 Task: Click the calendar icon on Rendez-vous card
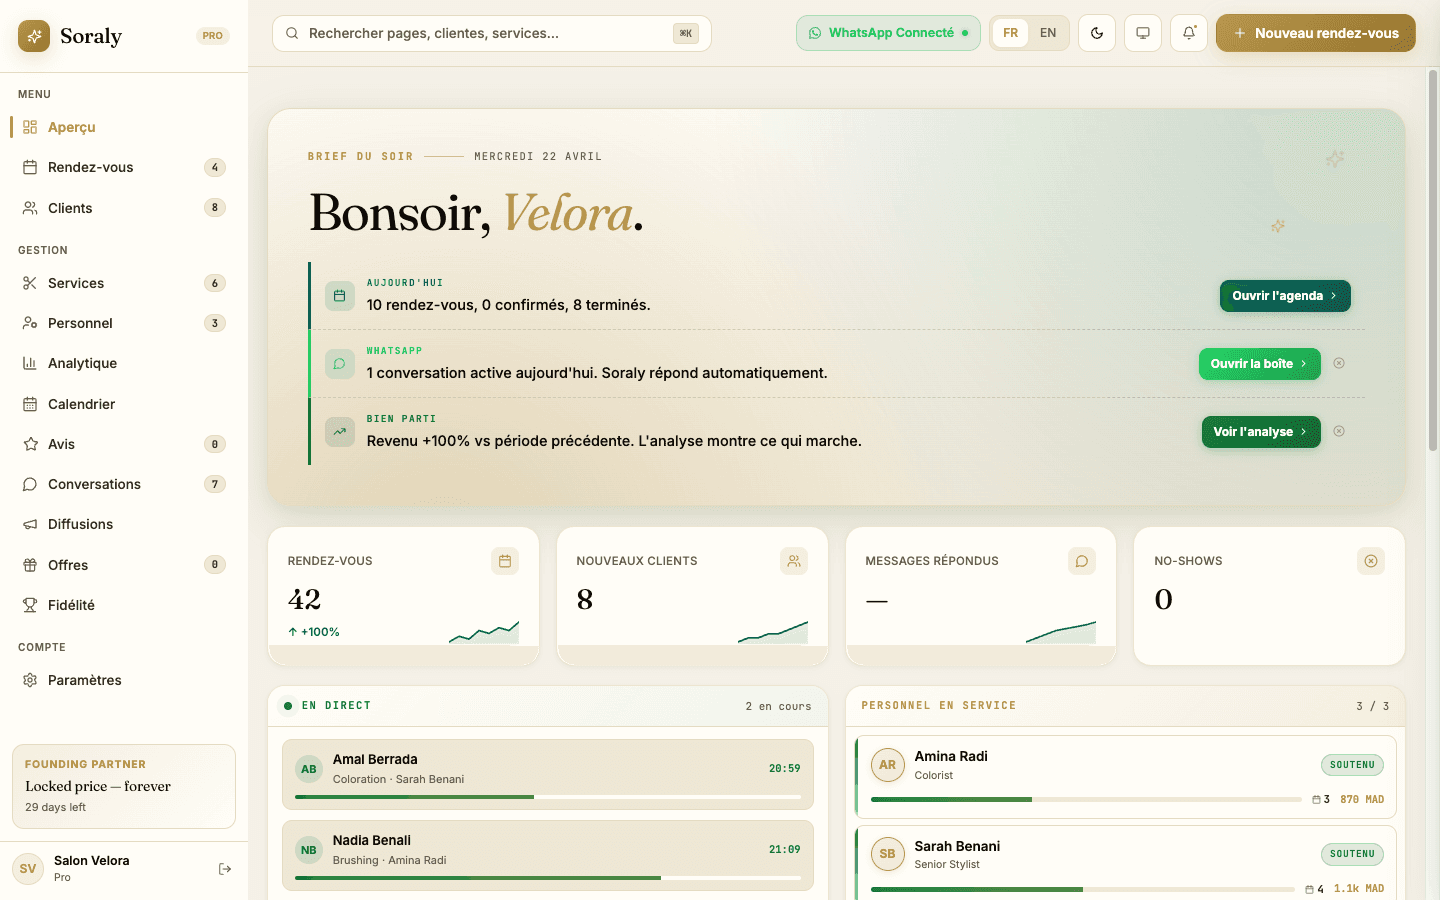point(505,561)
